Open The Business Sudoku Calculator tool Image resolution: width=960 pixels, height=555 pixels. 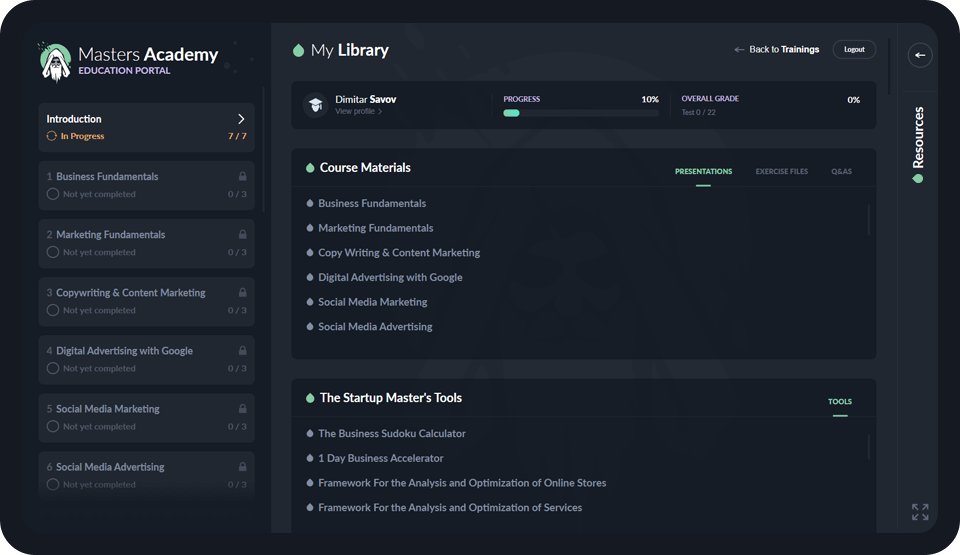(392, 434)
